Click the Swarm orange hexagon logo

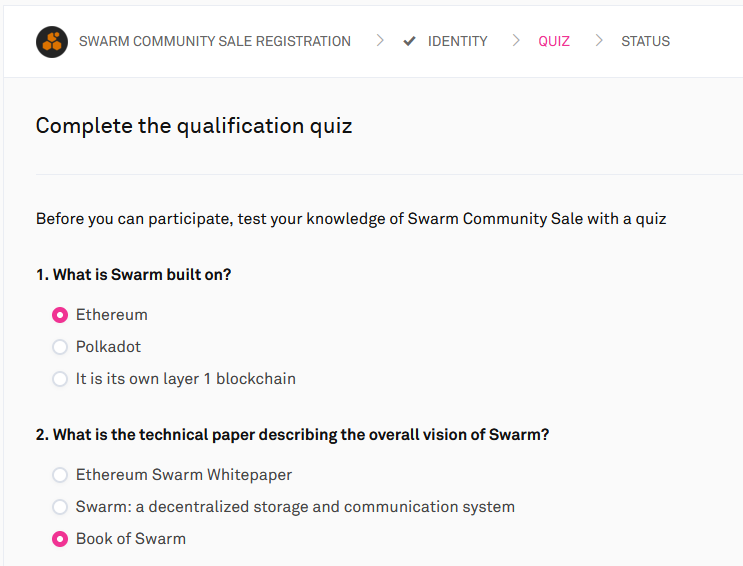point(52,42)
